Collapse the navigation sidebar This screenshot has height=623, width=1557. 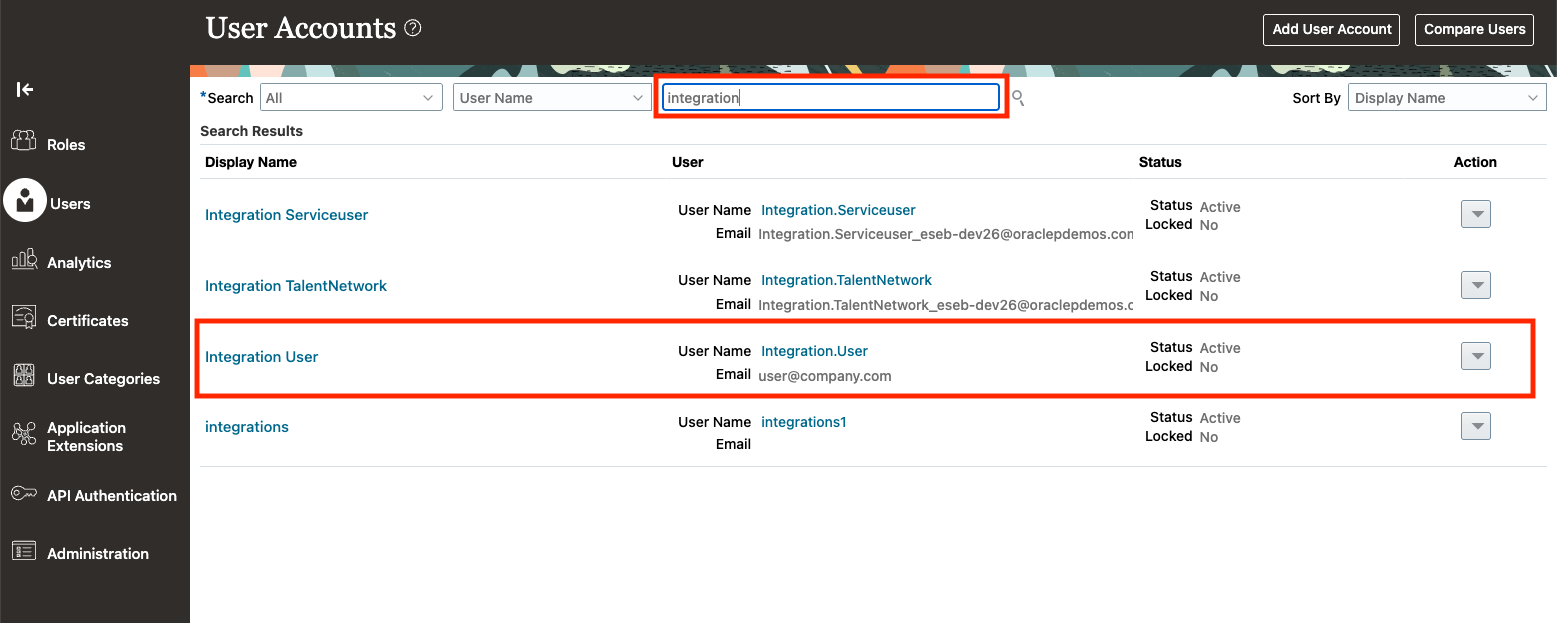24,89
